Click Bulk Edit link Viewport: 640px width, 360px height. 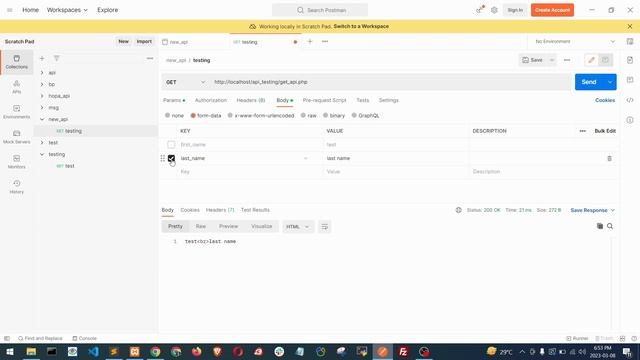point(605,131)
